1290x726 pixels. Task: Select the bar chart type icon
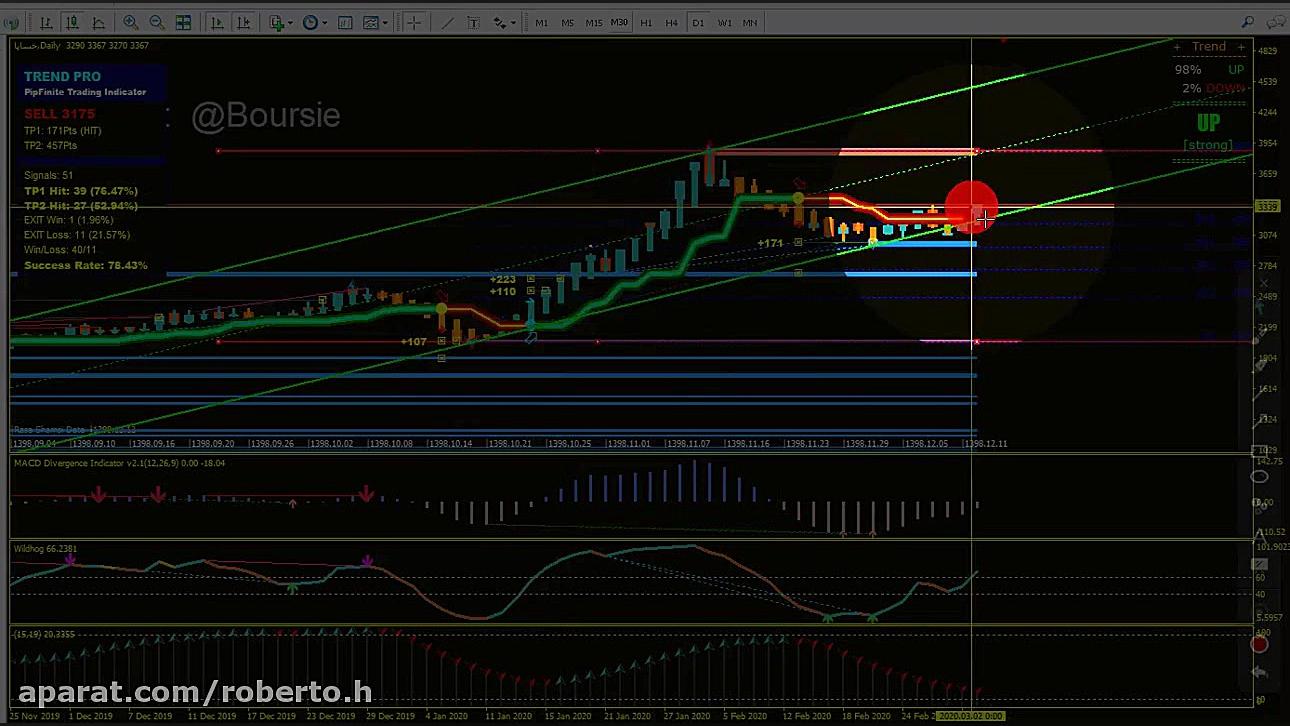click(46, 22)
